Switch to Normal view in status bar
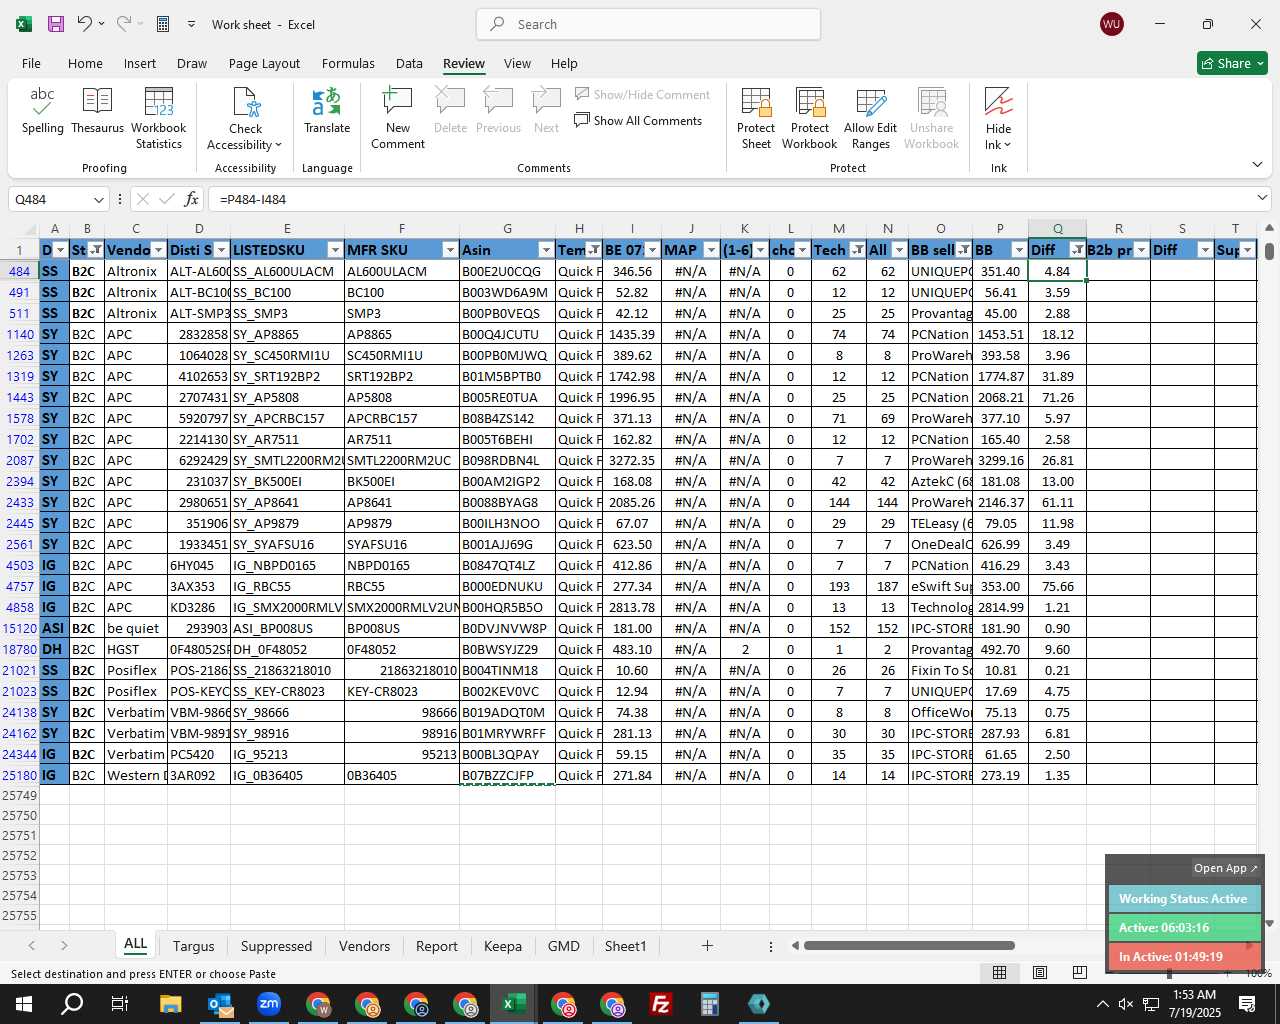Screen dimensions: 1280x1024 999,973
